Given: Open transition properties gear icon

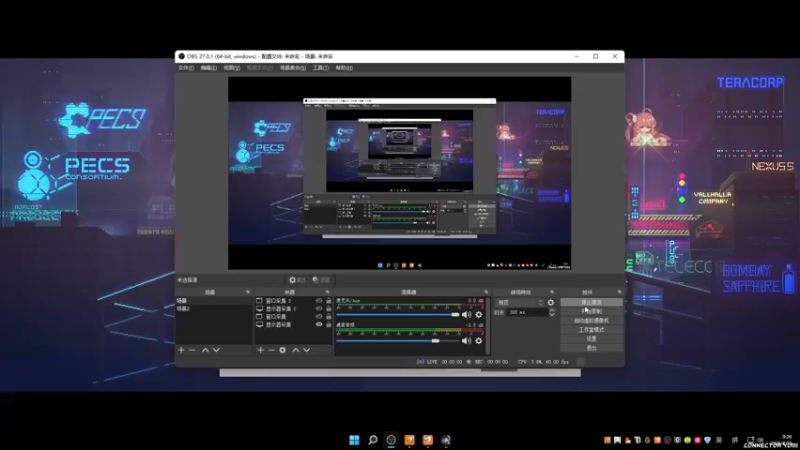Looking at the screenshot, I should (x=551, y=303).
